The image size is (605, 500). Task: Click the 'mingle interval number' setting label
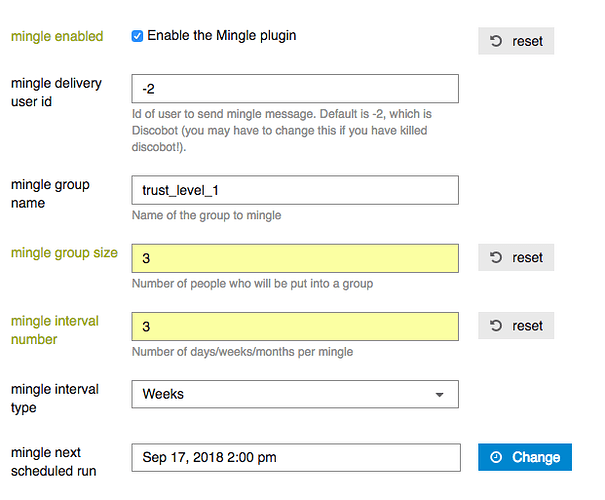click(55, 330)
